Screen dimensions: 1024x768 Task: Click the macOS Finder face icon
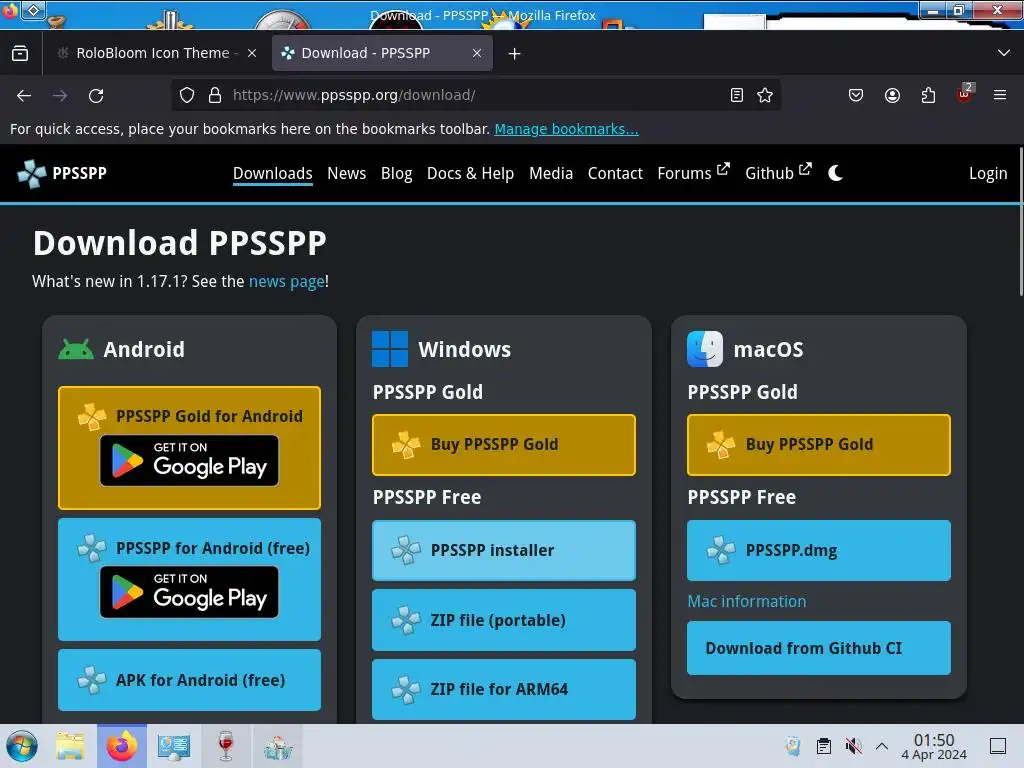pyautogui.click(x=705, y=349)
